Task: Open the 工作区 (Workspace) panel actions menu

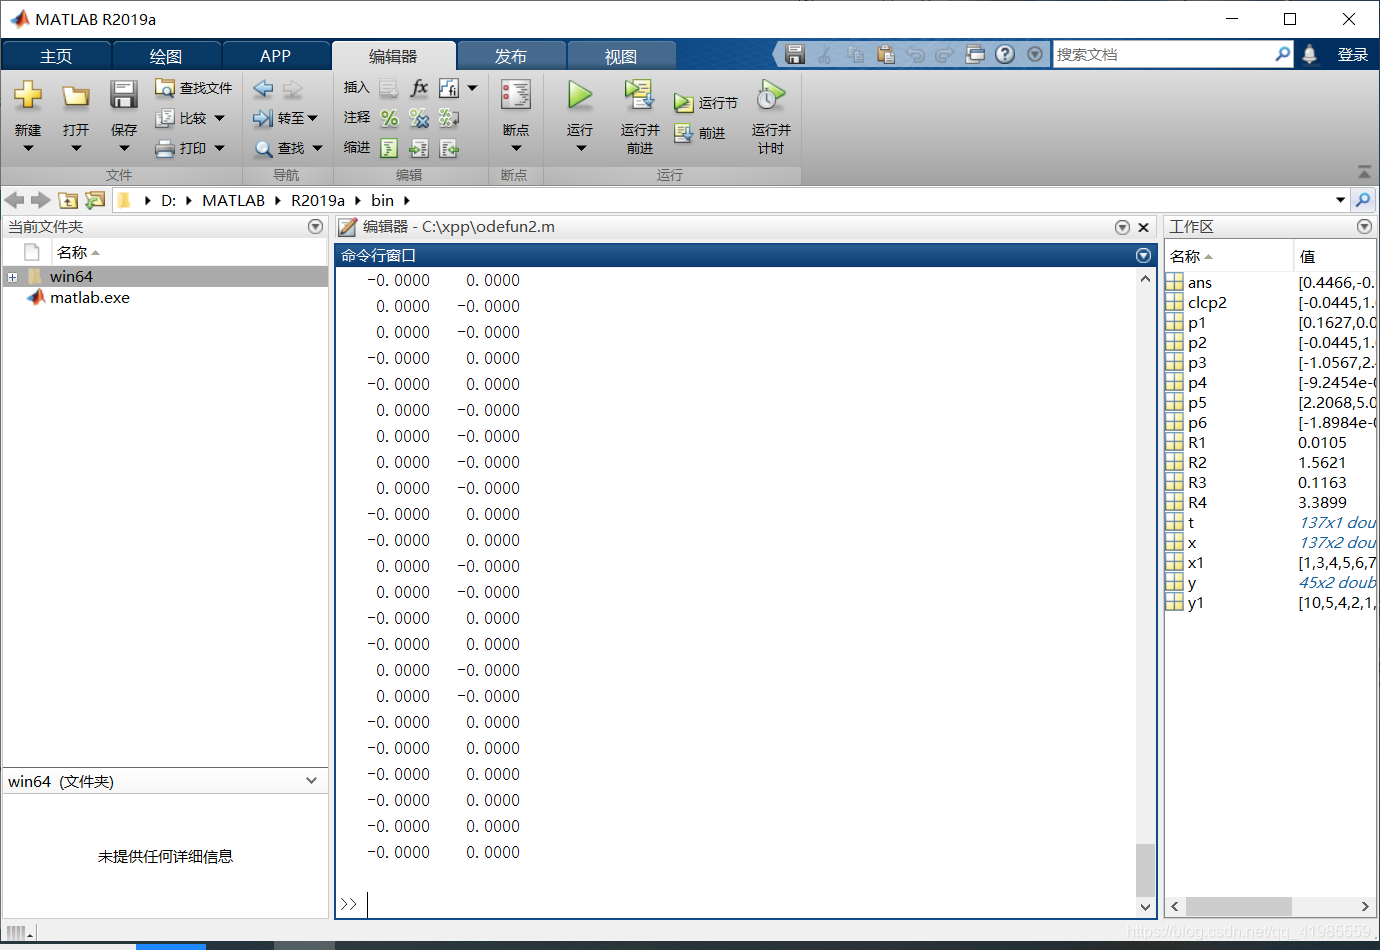Action: point(1364,227)
